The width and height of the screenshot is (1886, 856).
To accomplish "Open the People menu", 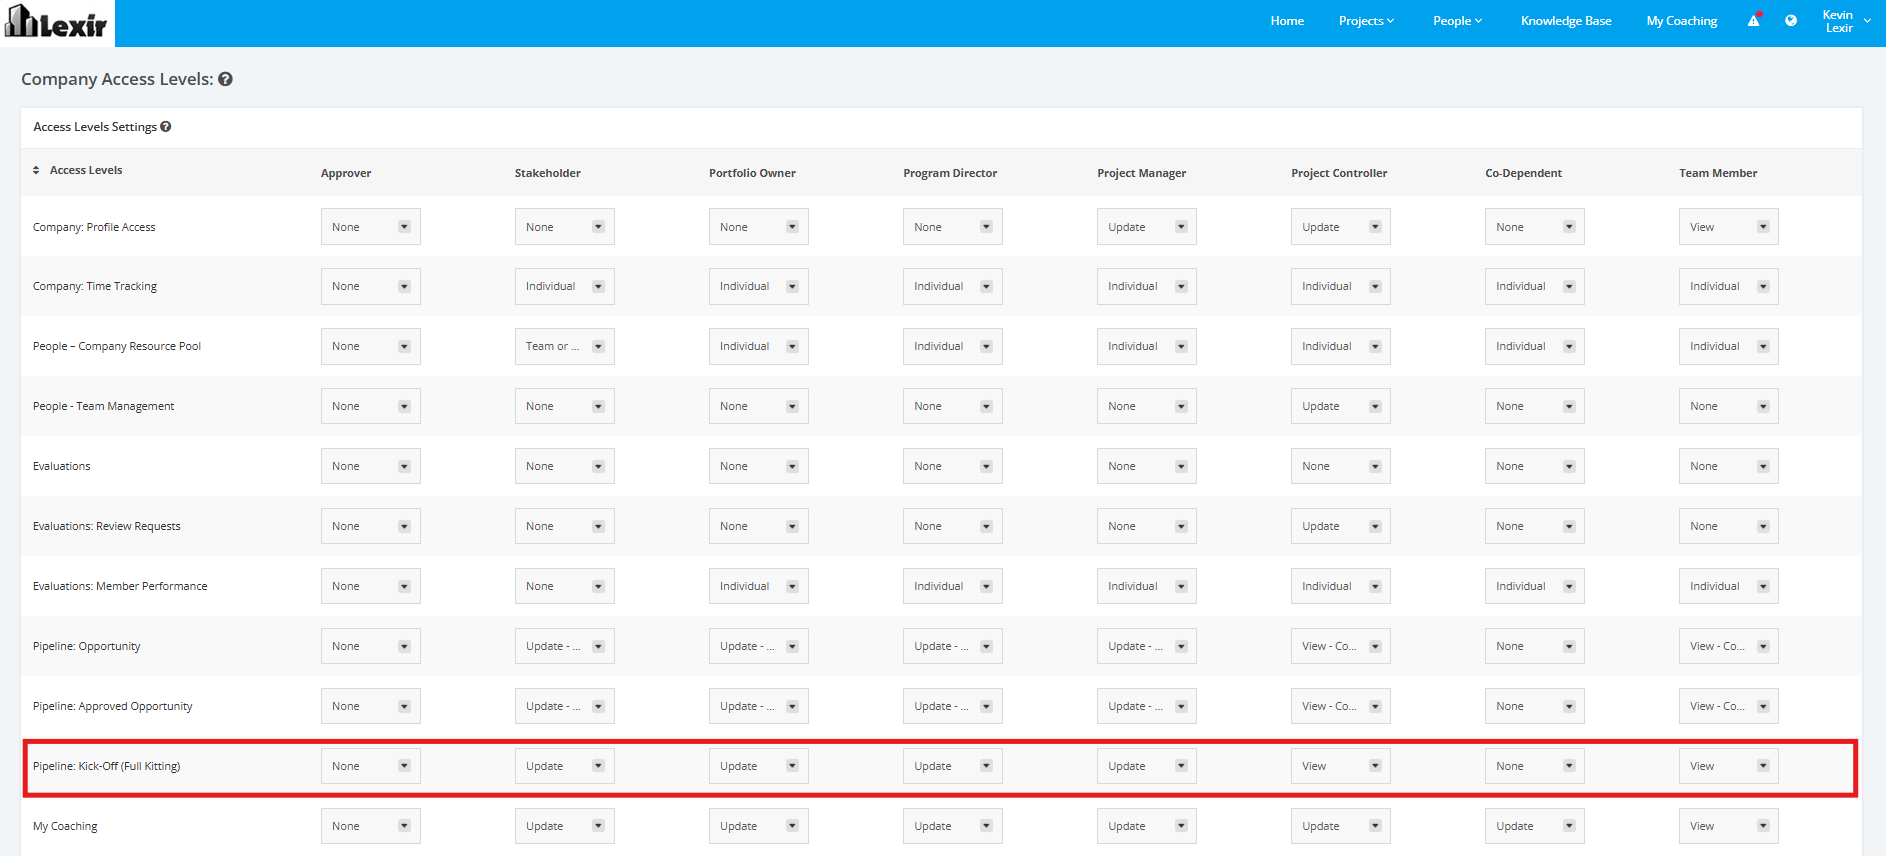I will point(1457,21).
